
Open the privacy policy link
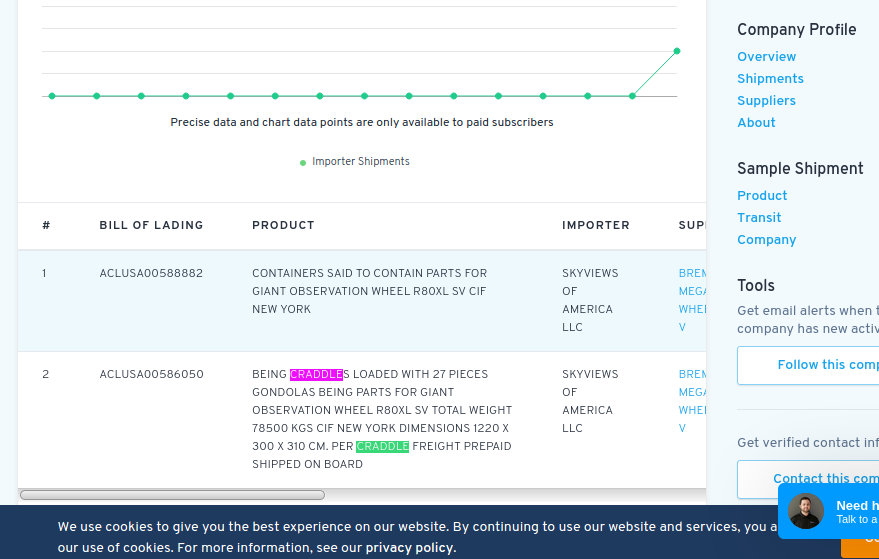[409, 548]
